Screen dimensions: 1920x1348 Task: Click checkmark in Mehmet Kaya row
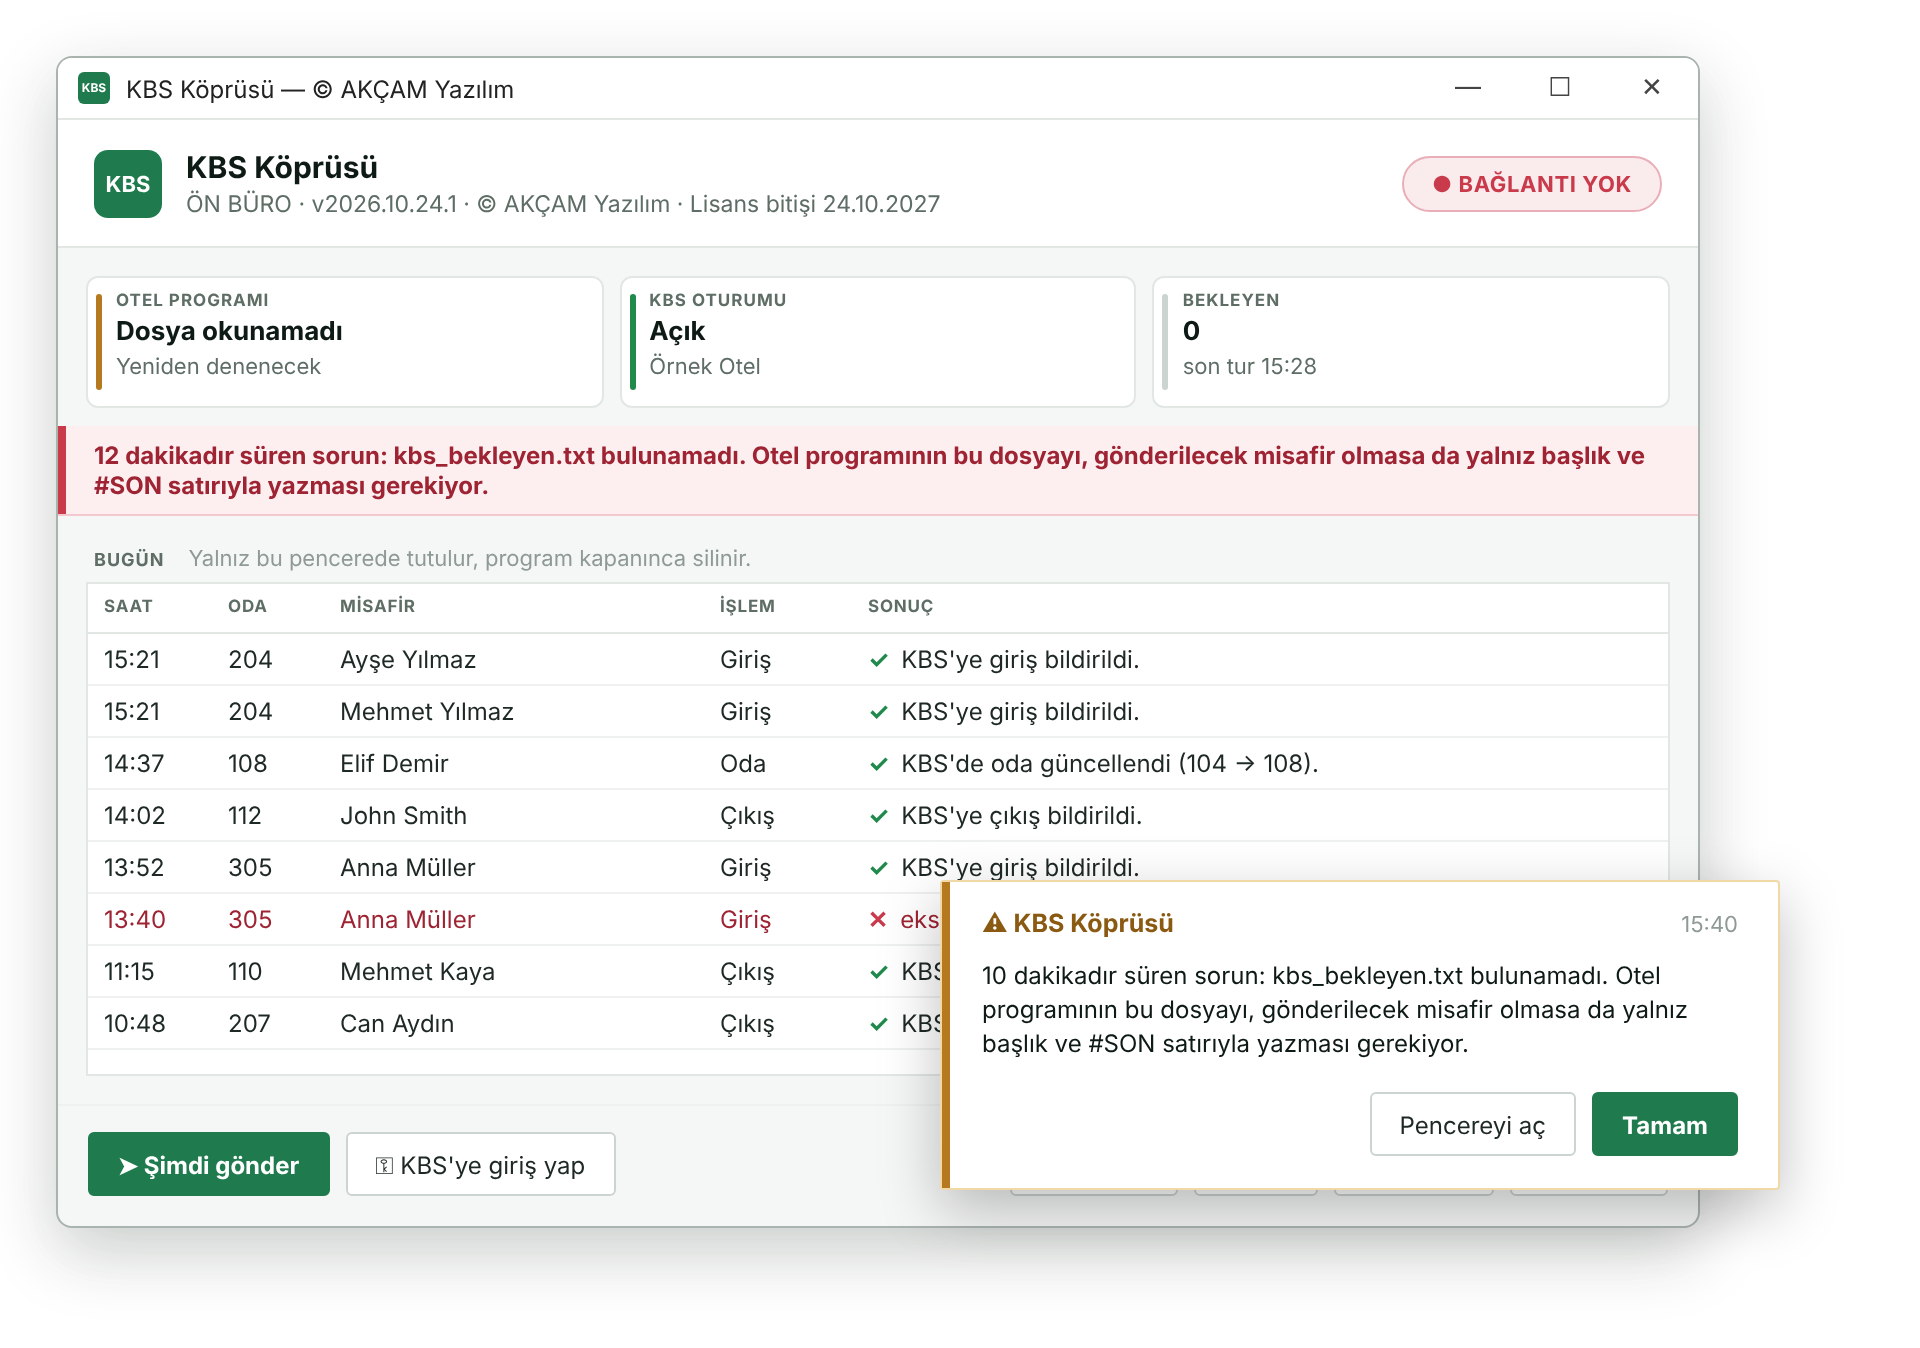[x=879, y=972]
